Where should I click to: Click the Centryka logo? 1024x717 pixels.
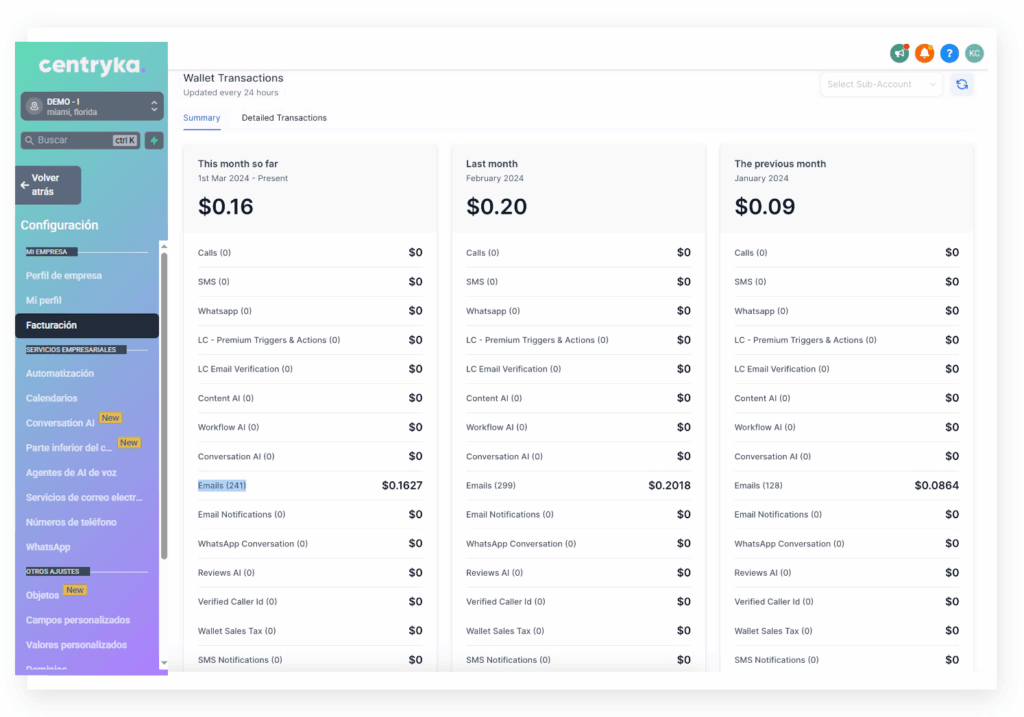click(91, 66)
